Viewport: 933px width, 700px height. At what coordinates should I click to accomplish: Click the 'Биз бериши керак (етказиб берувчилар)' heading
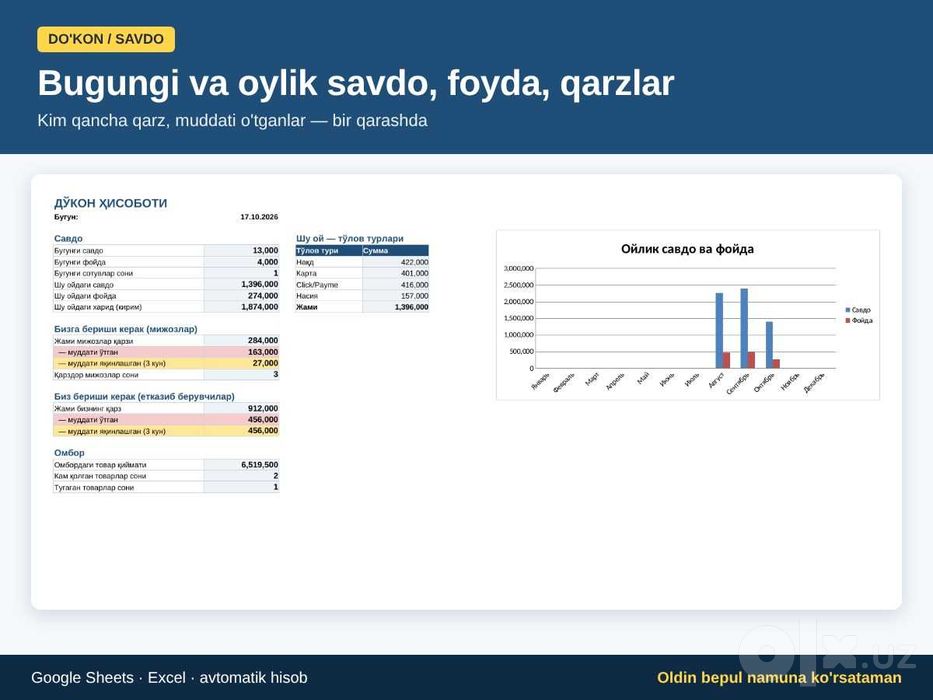click(x=144, y=396)
